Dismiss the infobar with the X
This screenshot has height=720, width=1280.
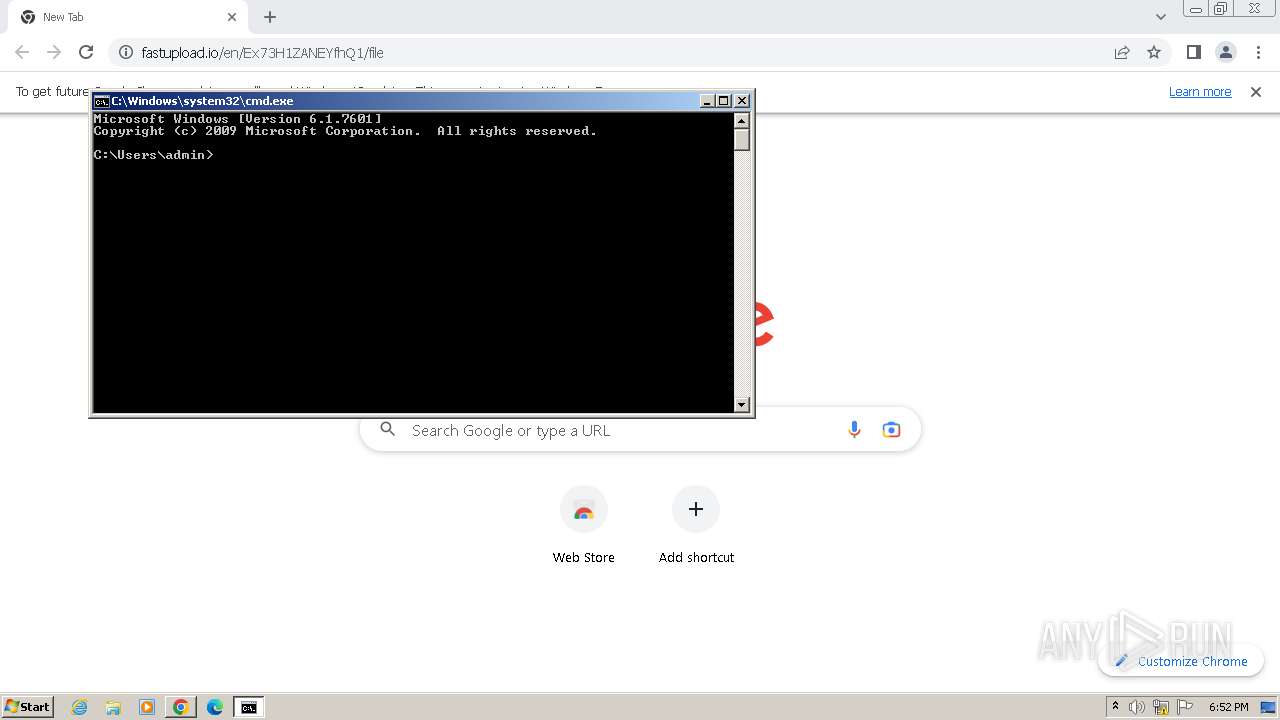tap(1256, 91)
